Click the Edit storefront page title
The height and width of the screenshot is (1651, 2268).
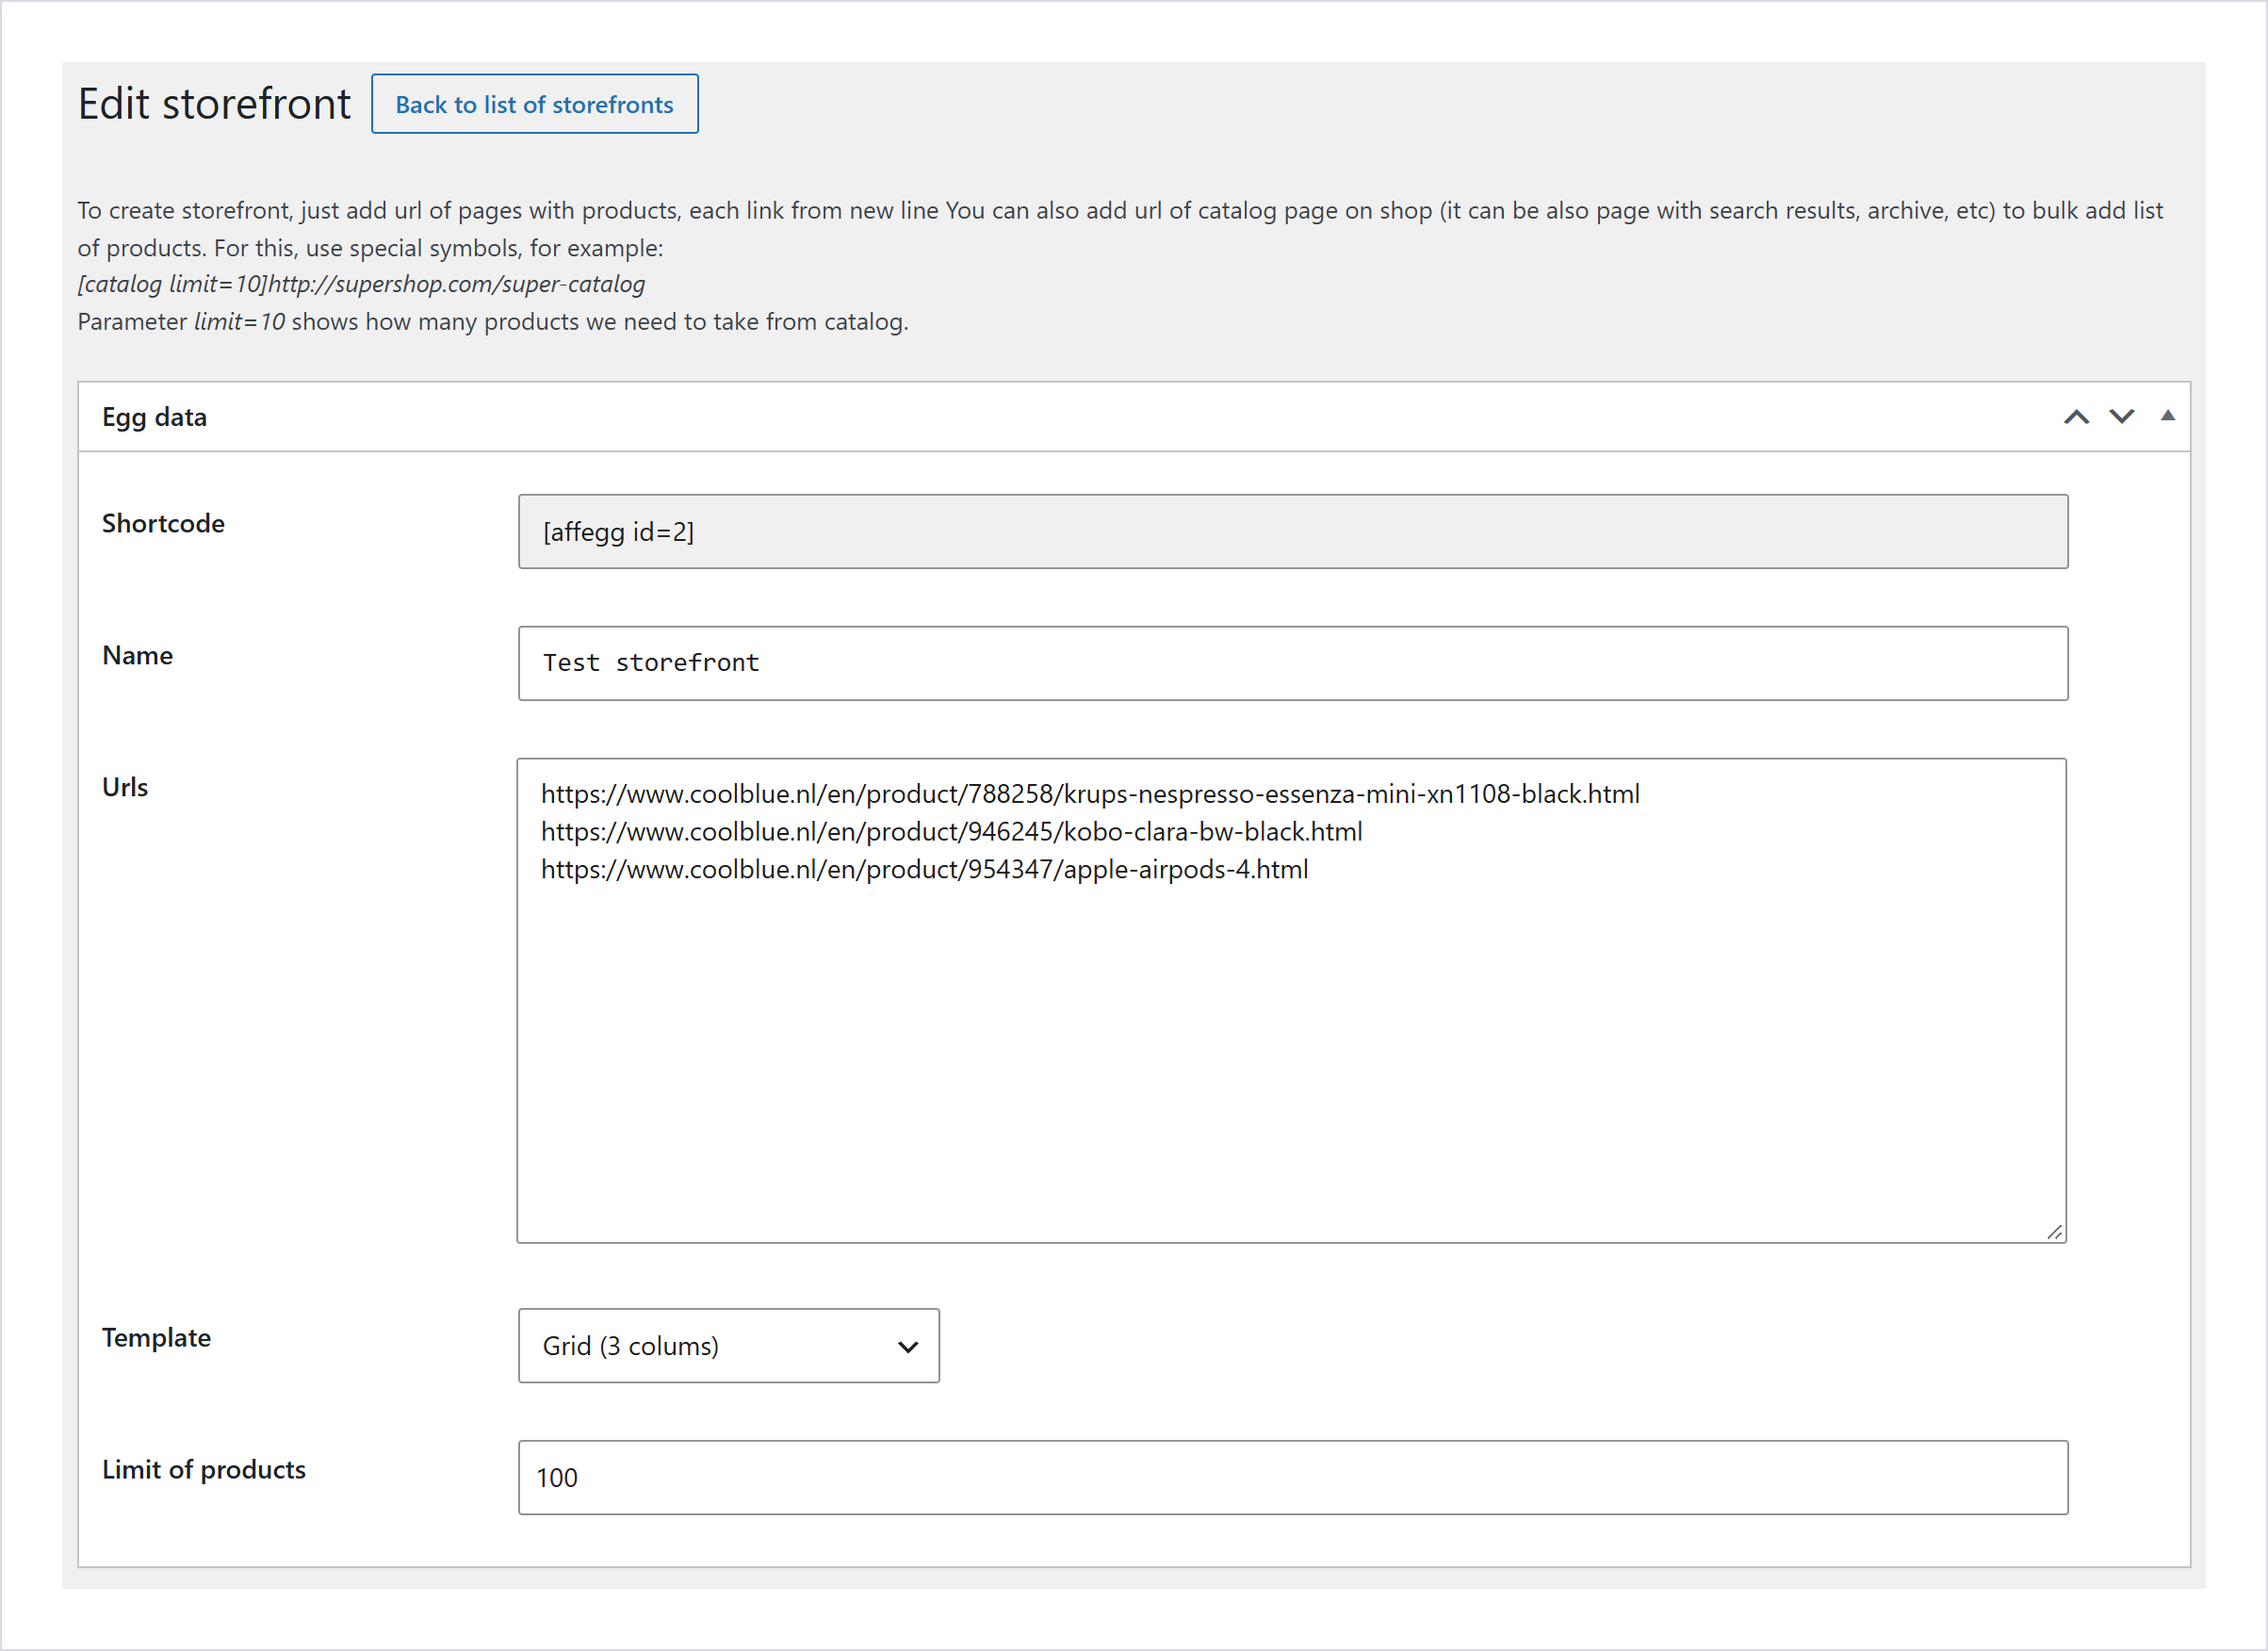(x=214, y=104)
